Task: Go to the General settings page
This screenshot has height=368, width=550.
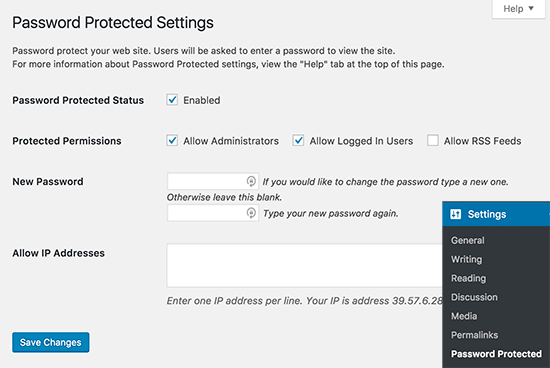Action: click(x=468, y=240)
